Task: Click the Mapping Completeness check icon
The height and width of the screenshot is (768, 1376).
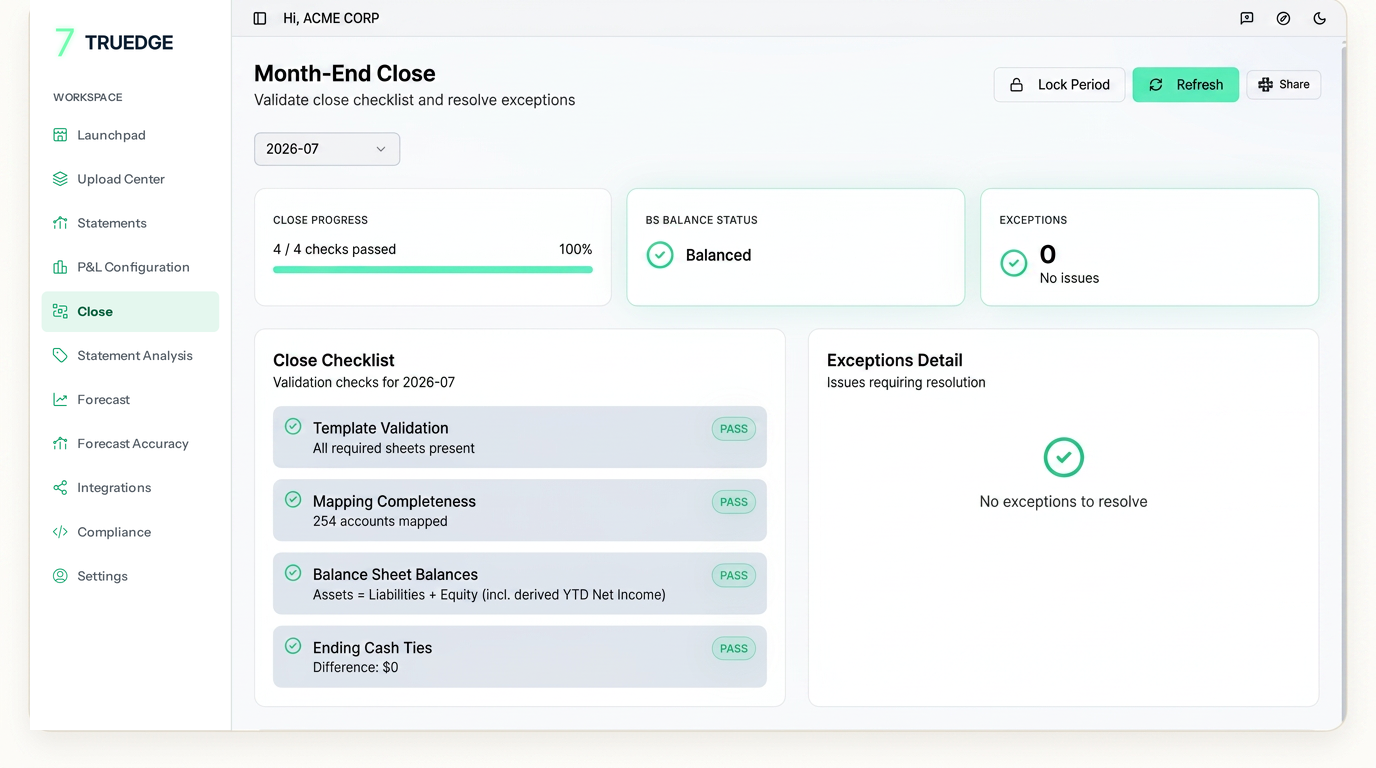Action: 293,499
